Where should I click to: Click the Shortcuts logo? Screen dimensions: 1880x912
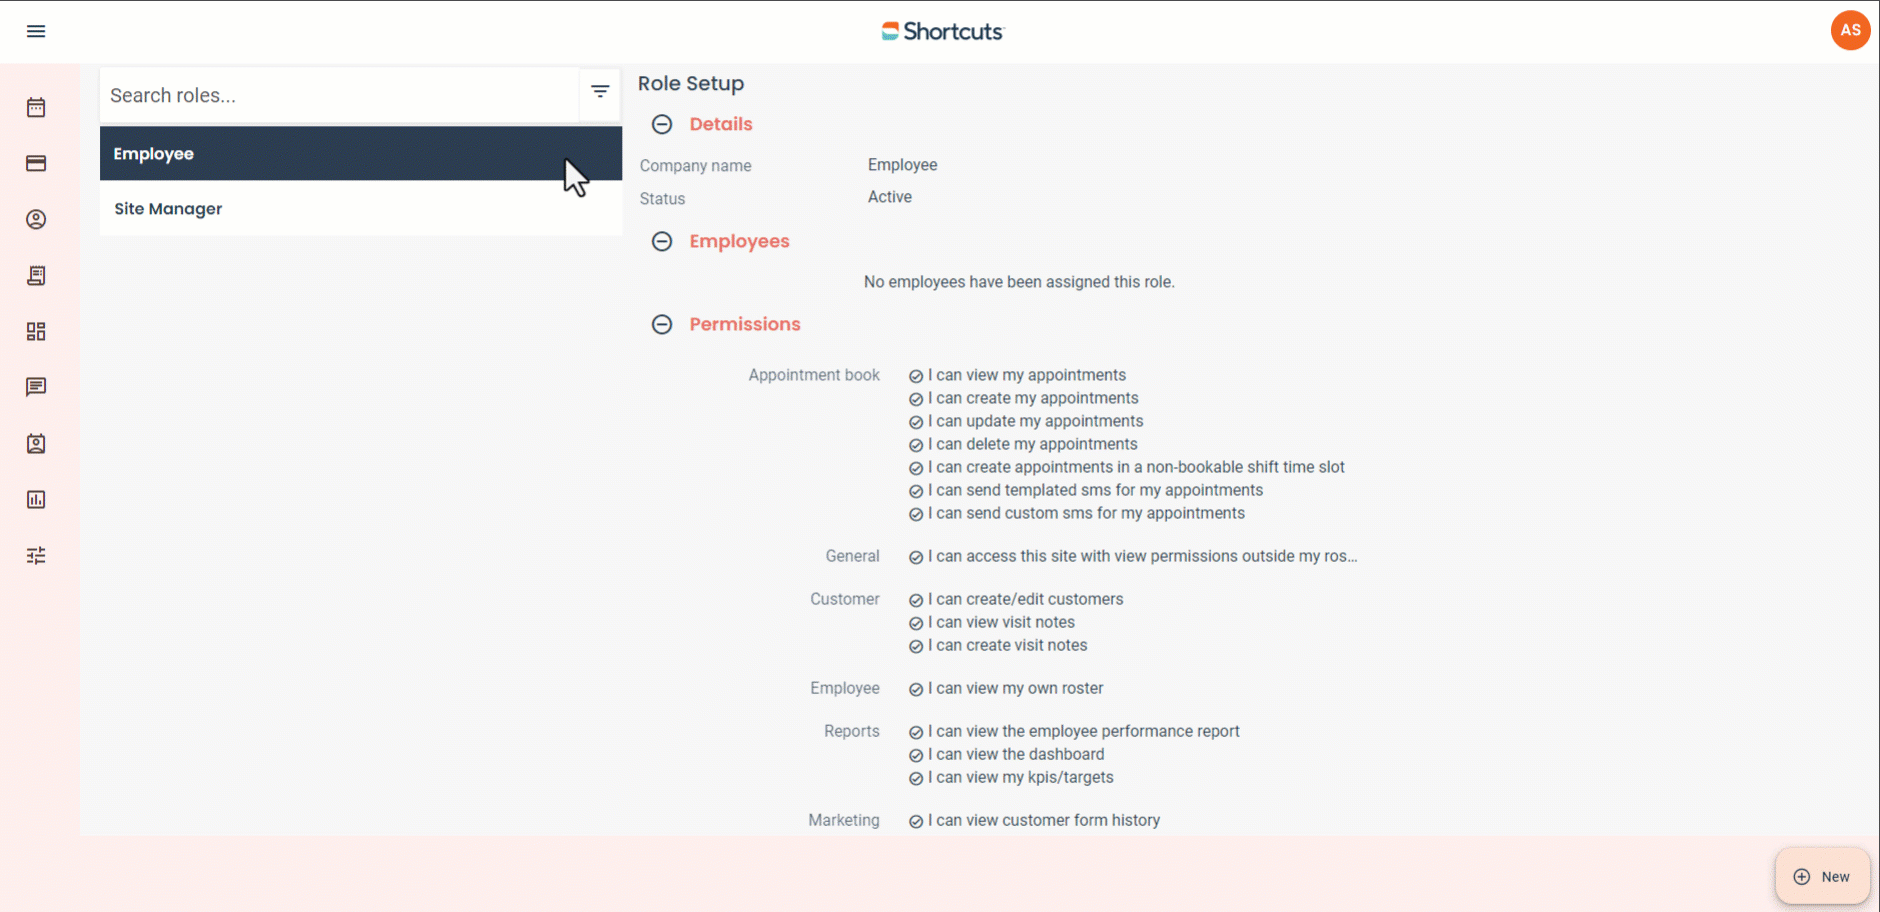coord(942,32)
